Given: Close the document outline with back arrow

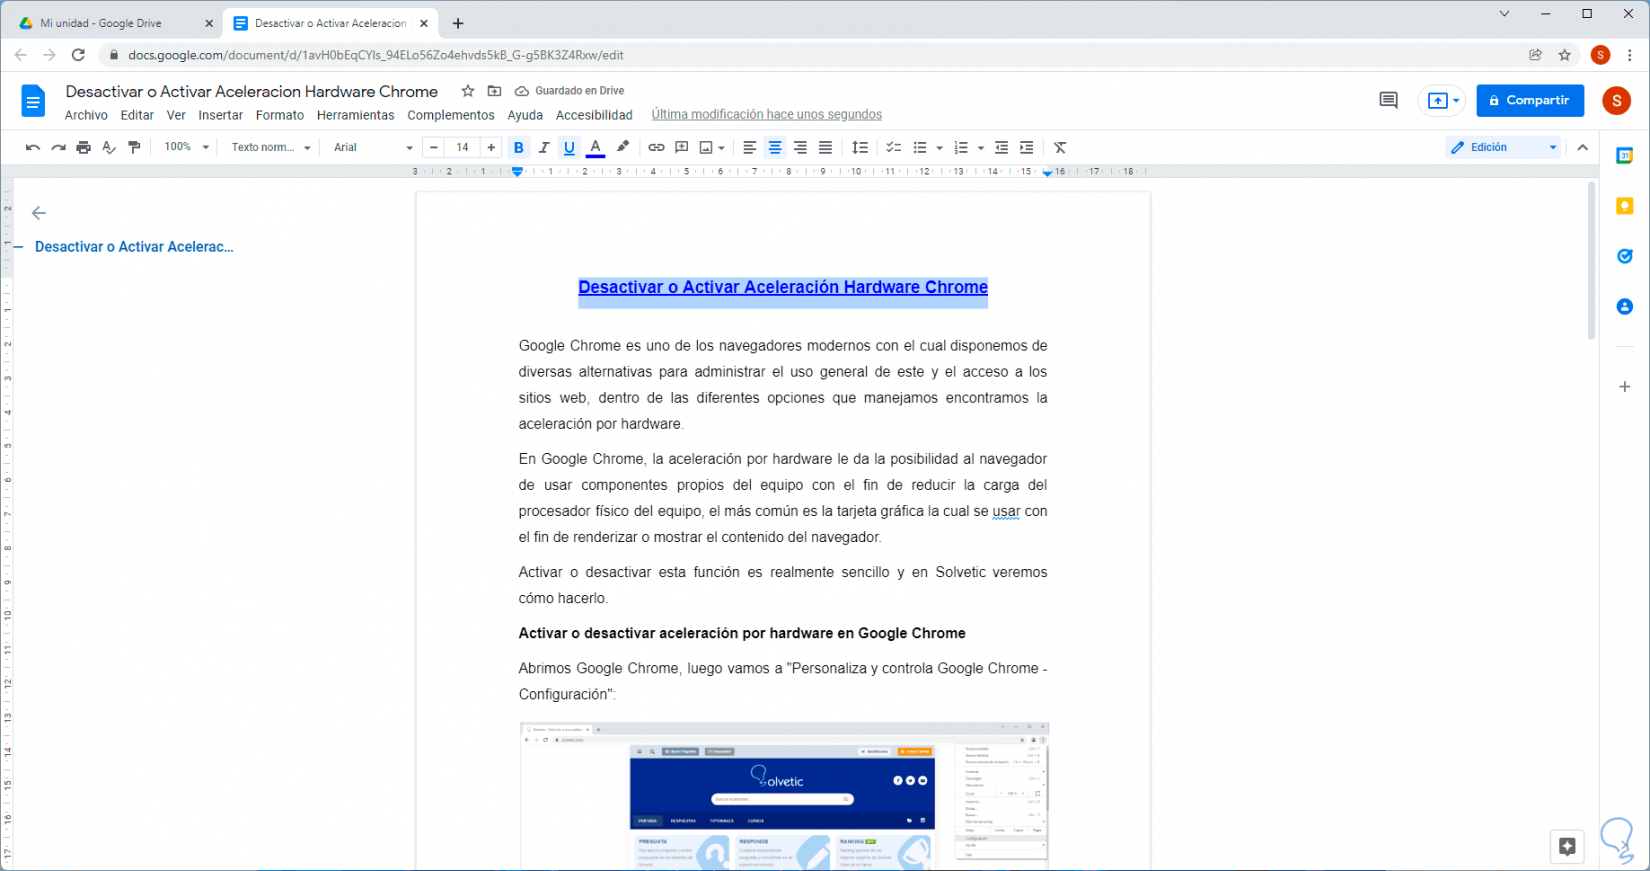Looking at the screenshot, I should 39,213.
